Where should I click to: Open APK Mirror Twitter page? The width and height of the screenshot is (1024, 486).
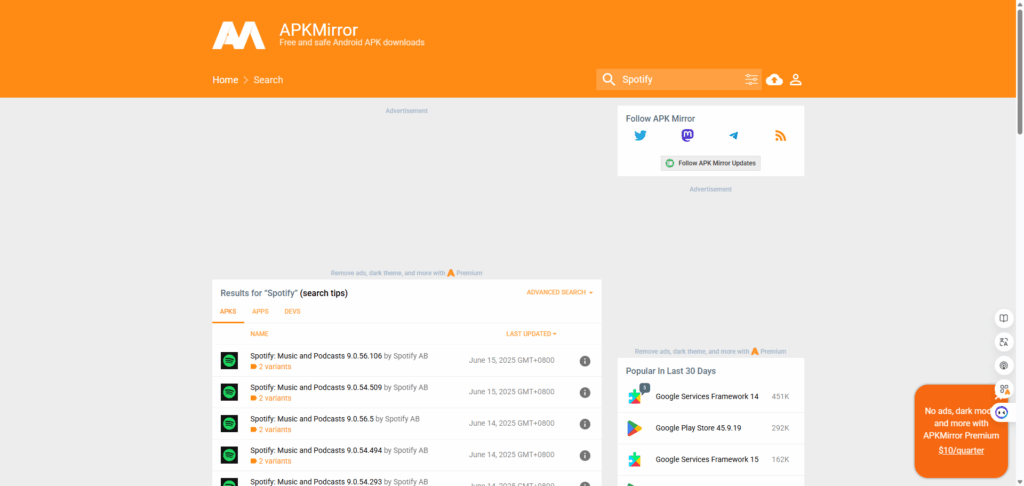pyautogui.click(x=640, y=135)
